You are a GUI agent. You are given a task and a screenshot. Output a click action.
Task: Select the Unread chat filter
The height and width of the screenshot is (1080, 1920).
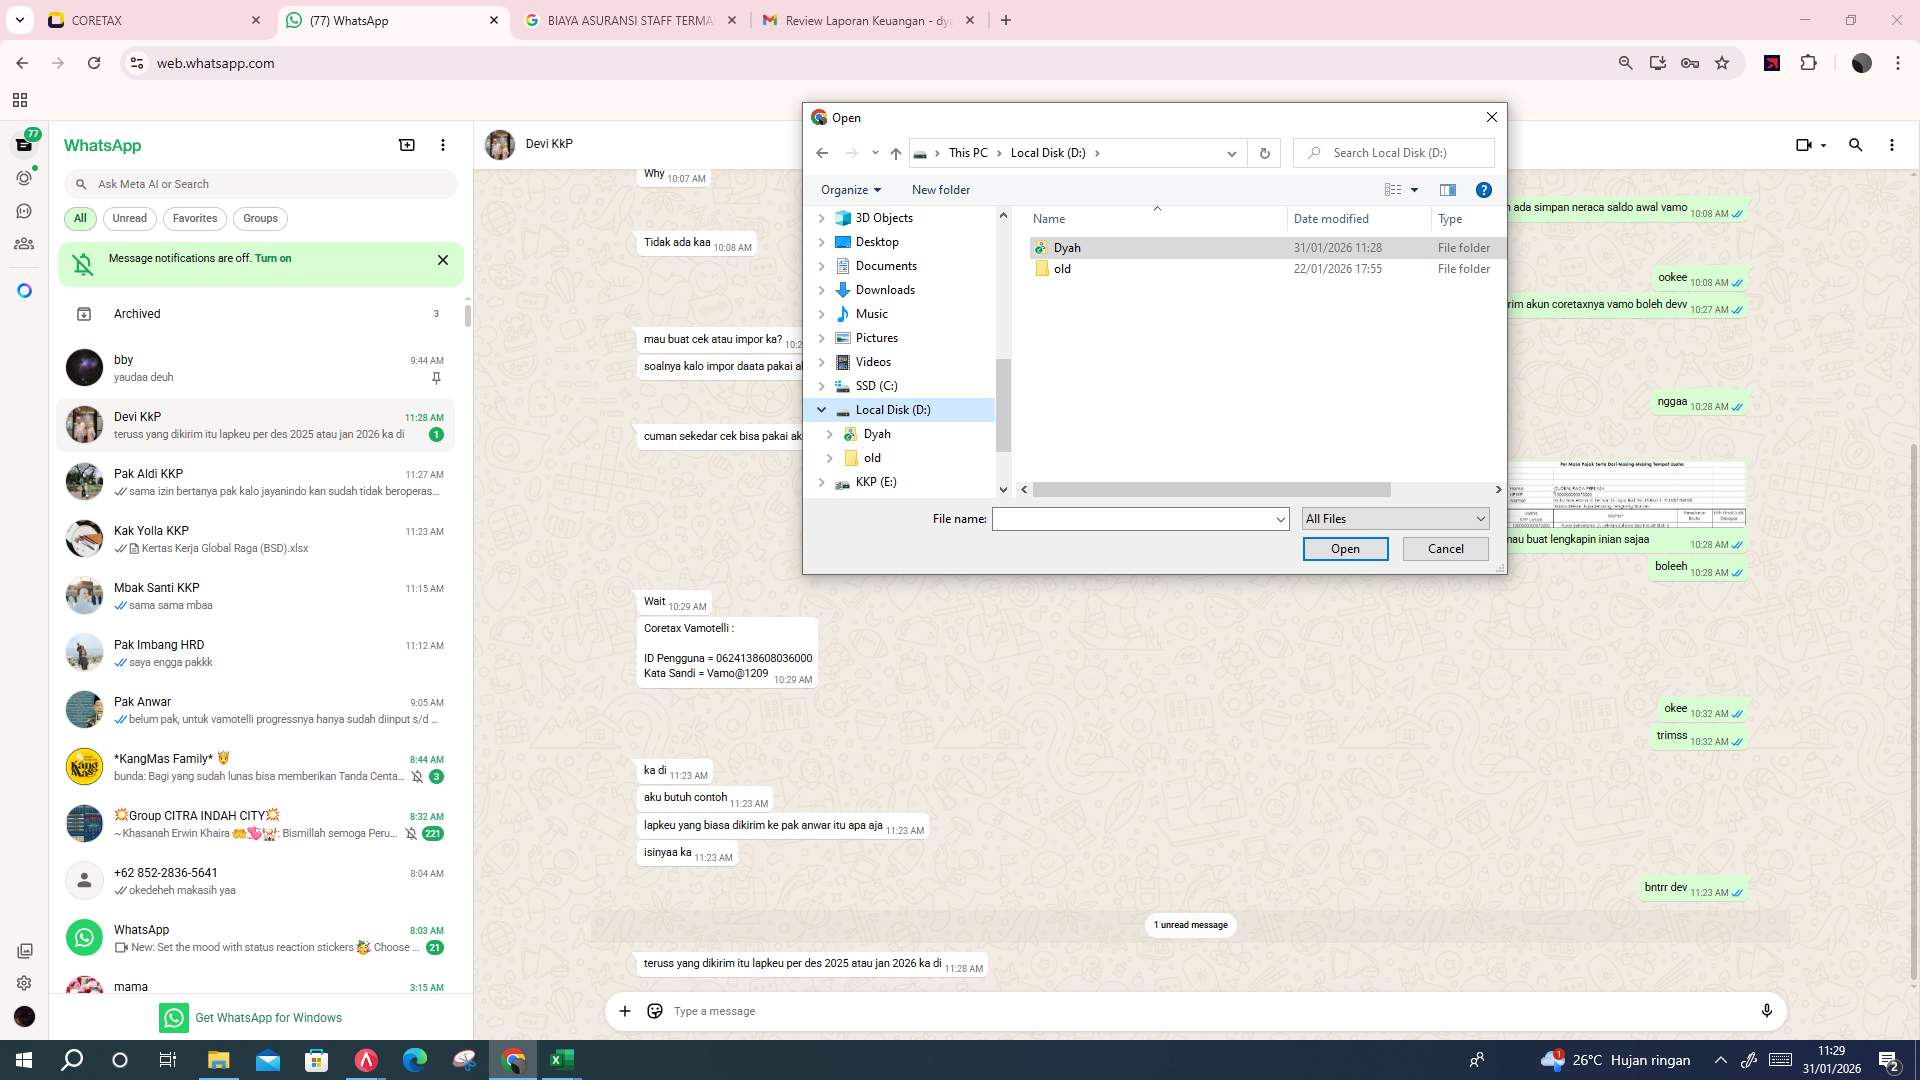[x=129, y=218]
